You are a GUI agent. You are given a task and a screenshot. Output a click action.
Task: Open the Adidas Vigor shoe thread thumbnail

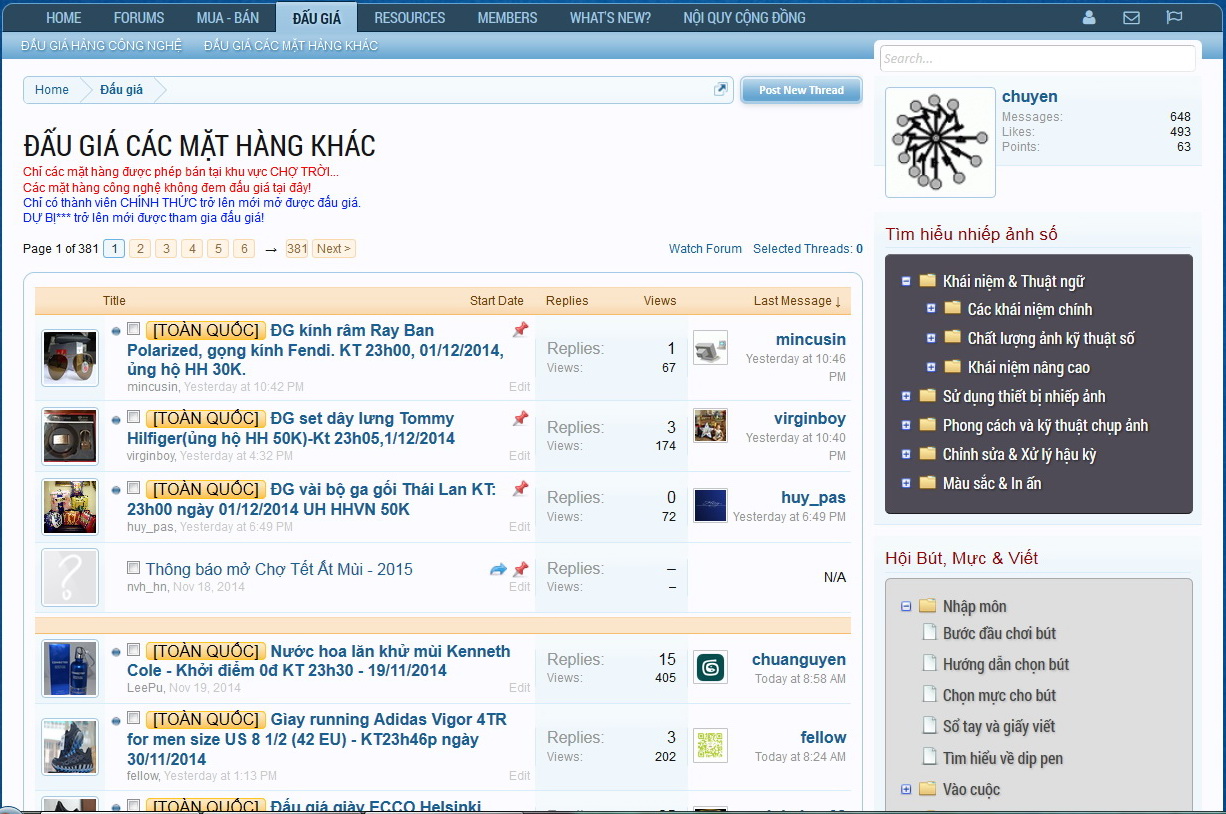coord(70,746)
